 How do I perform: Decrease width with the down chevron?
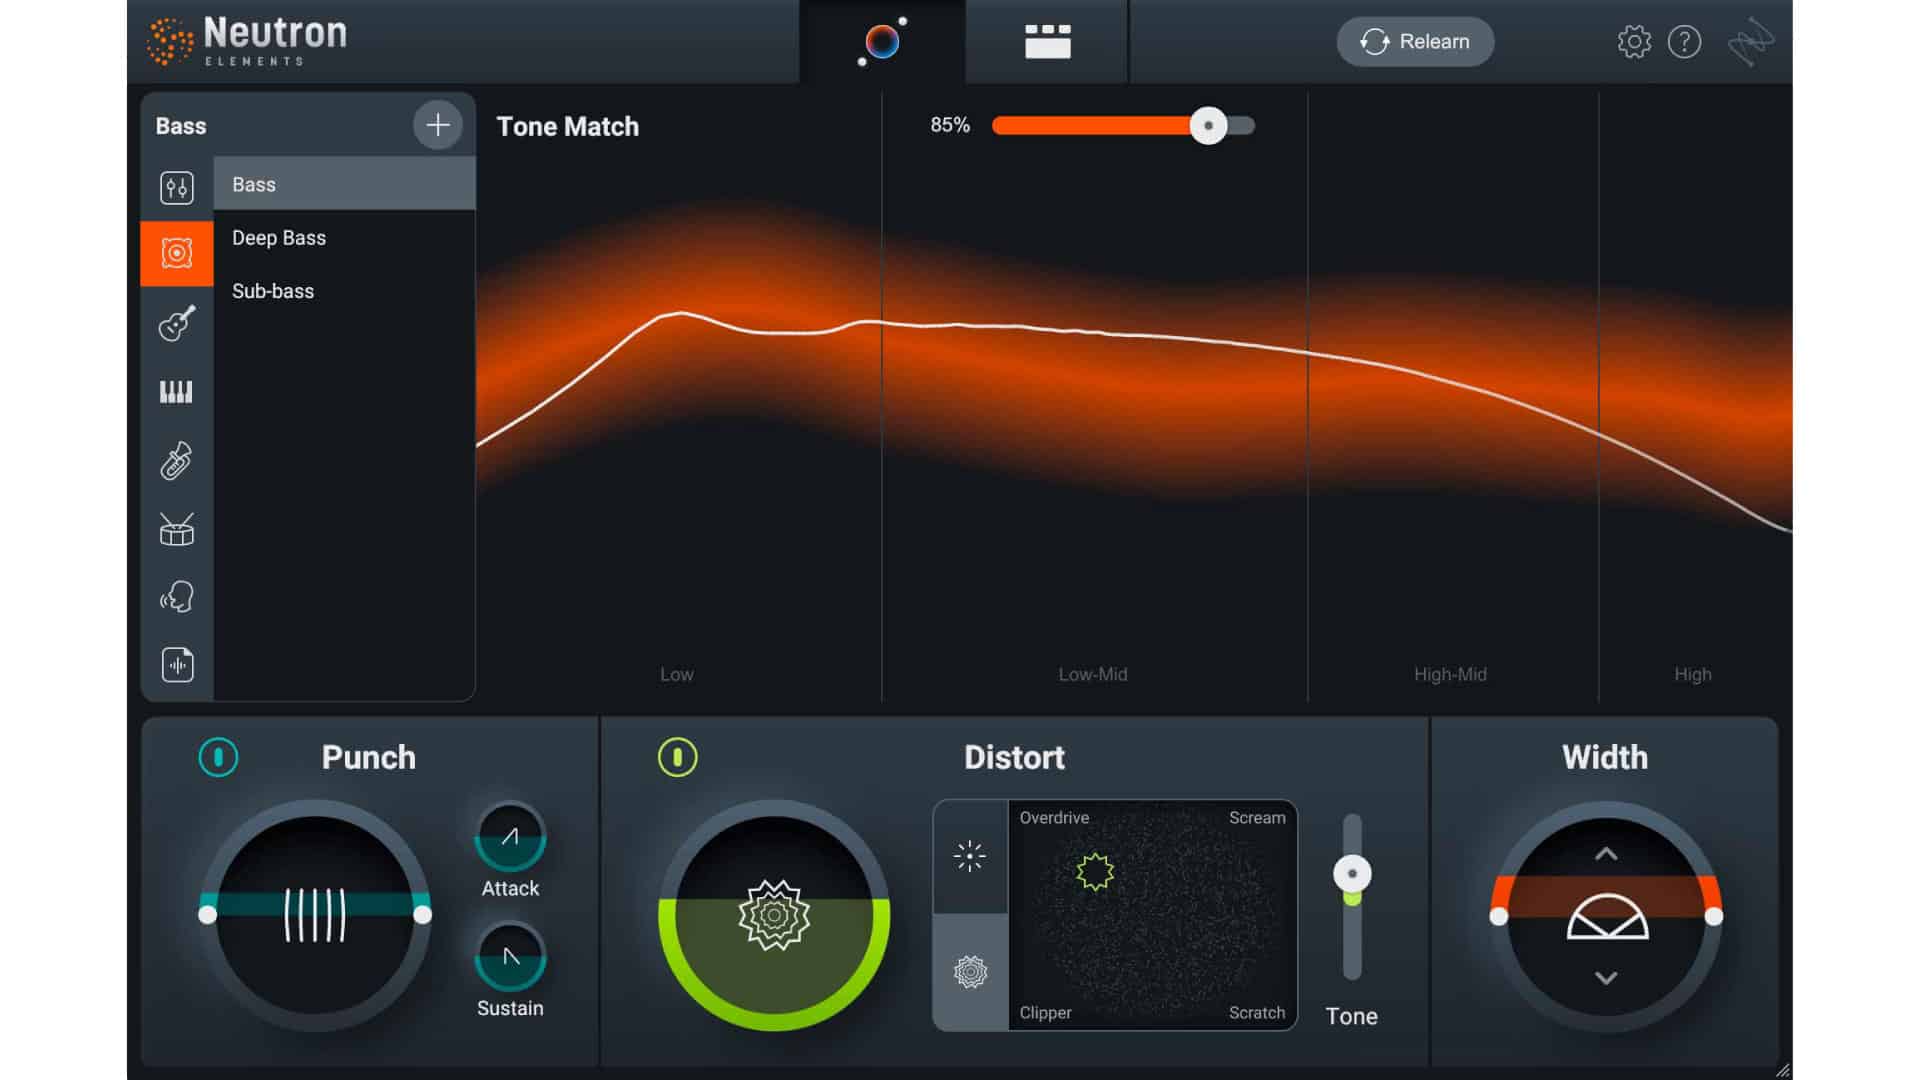click(1606, 978)
